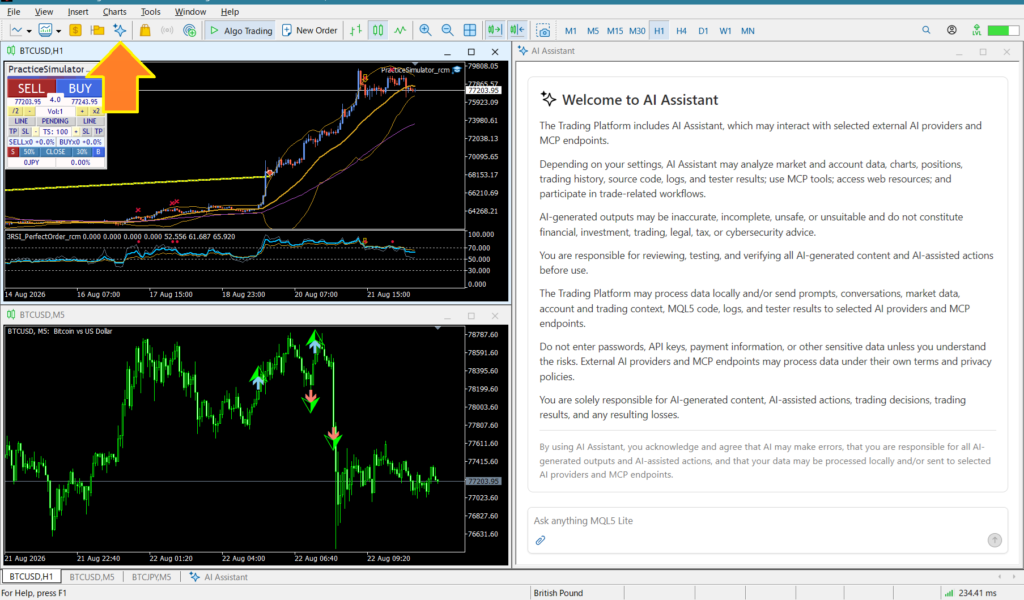The width and height of the screenshot is (1024, 600).
Task: Switch to the BTCUSD,M5 bottom tab
Action: (91, 577)
